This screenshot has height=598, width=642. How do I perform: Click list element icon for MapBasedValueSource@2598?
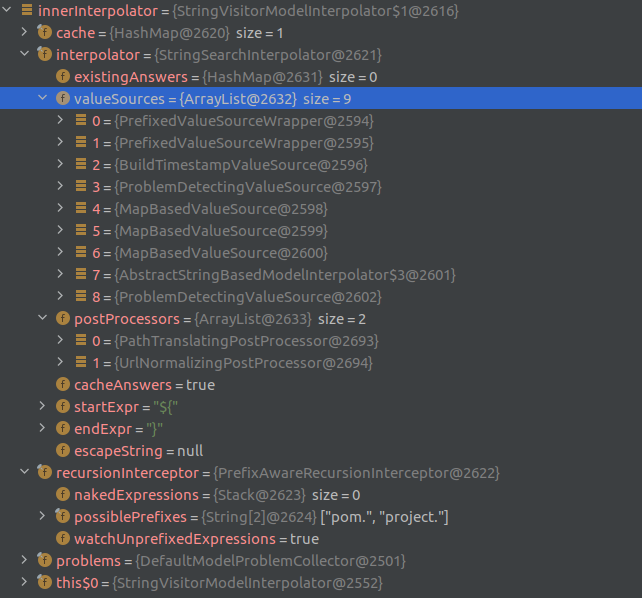tap(81, 208)
